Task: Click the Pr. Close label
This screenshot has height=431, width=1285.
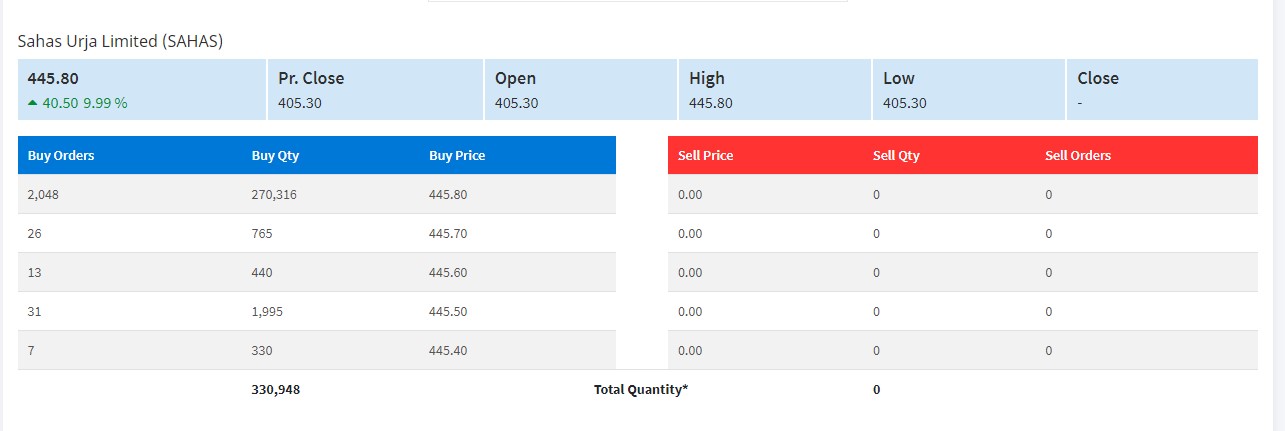Action: 311,78
